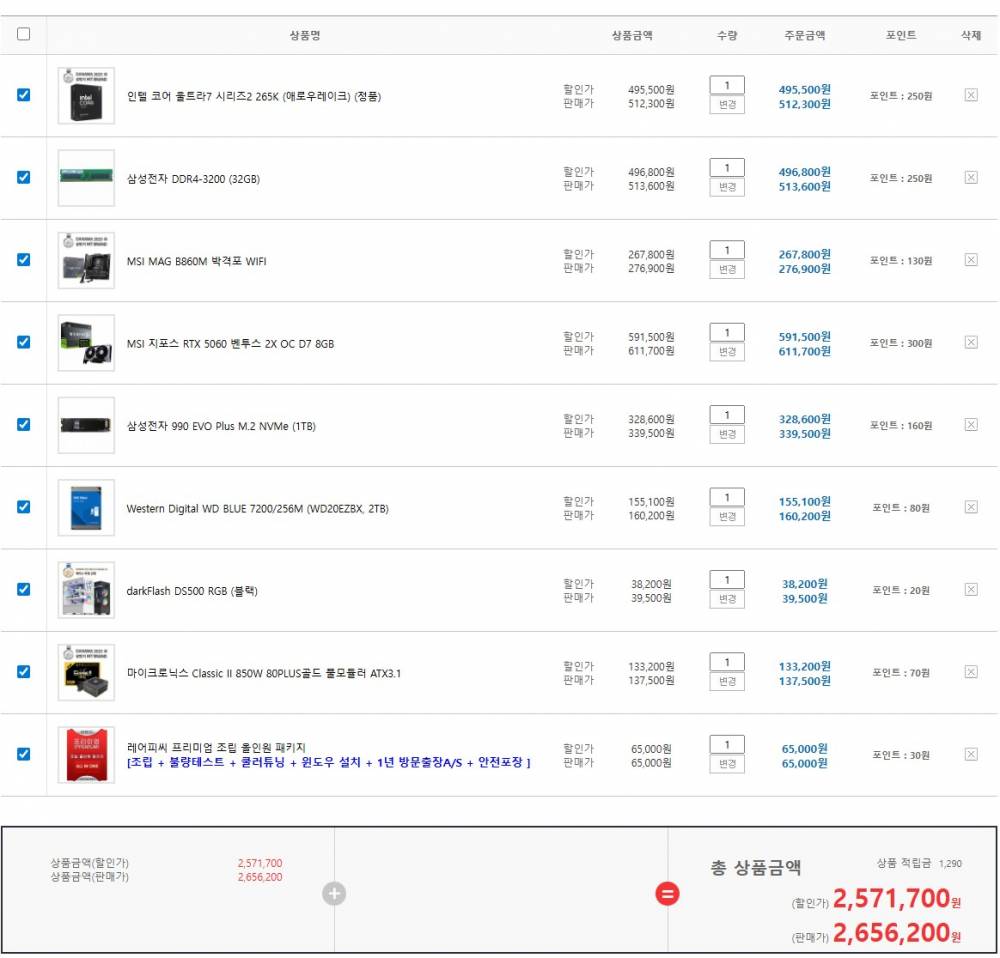Deselect the darkFlash DS500 RGB checkbox
The height and width of the screenshot is (958, 1000).
[x=24, y=589]
